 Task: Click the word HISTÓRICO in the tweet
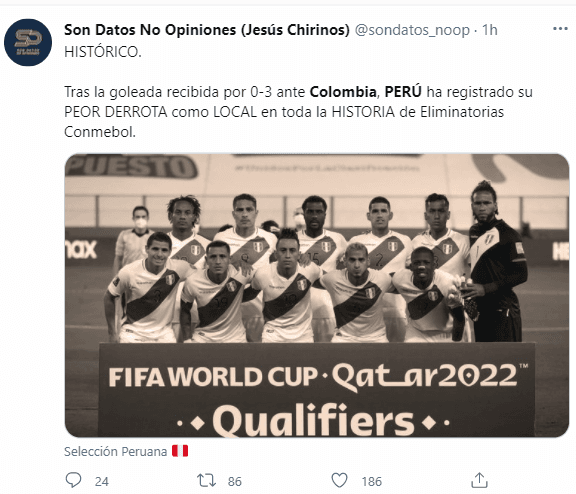(102, 52)
